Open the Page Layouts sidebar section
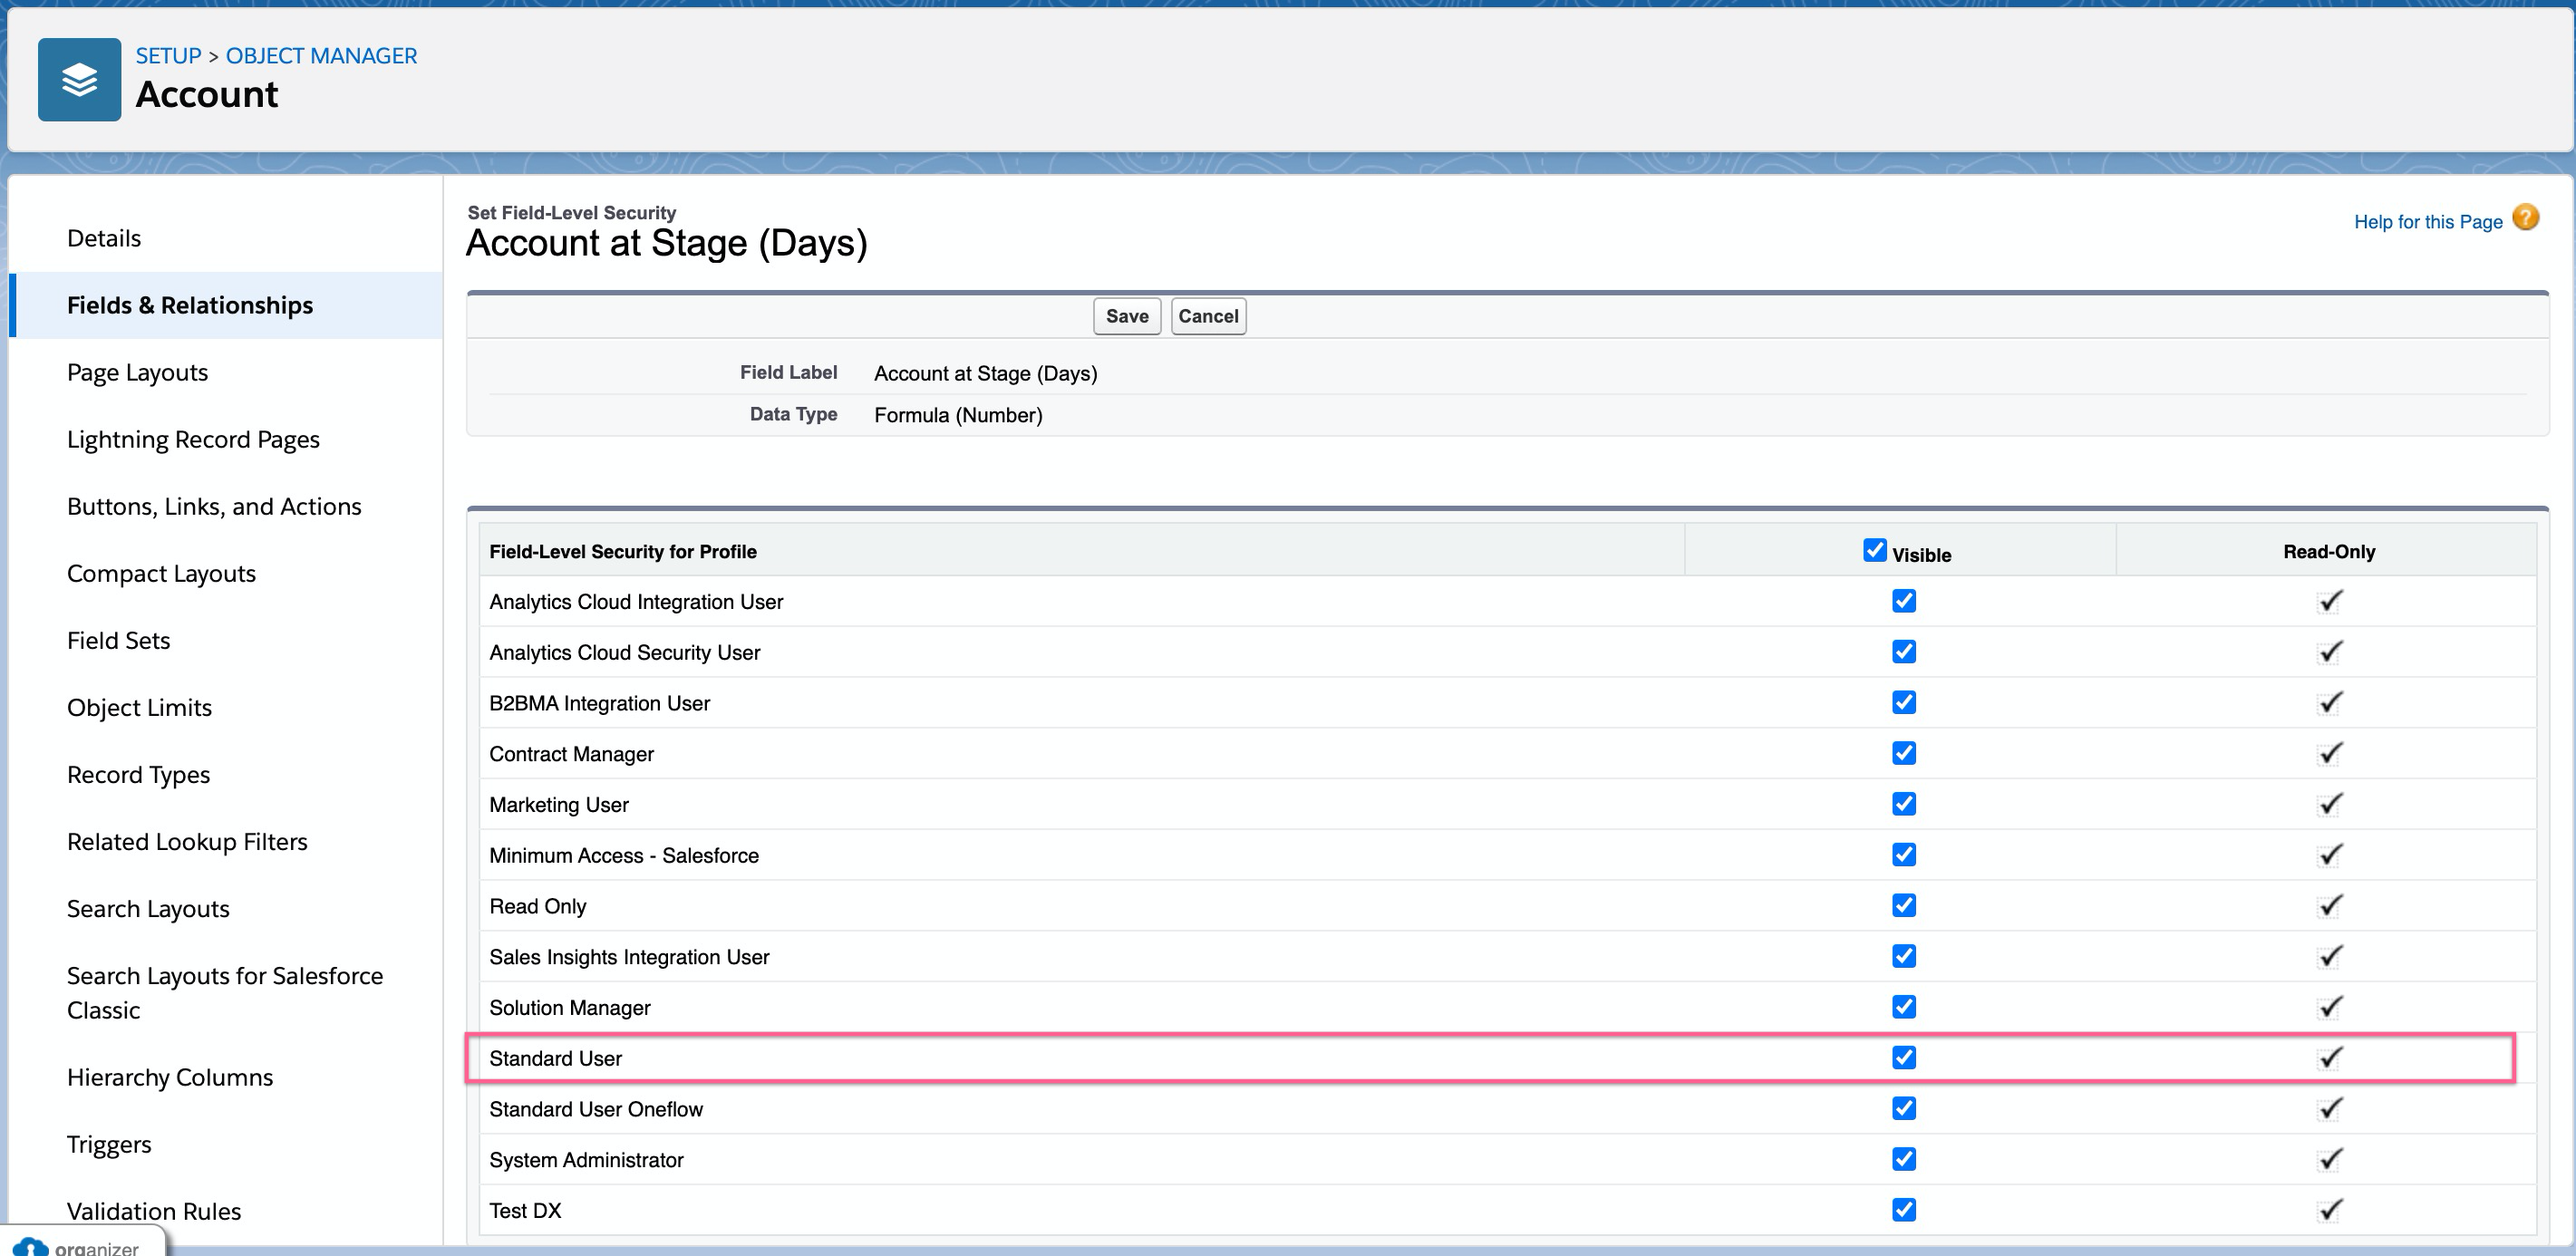Screen dimensions: 2576x1256 [x=137, y=372]
